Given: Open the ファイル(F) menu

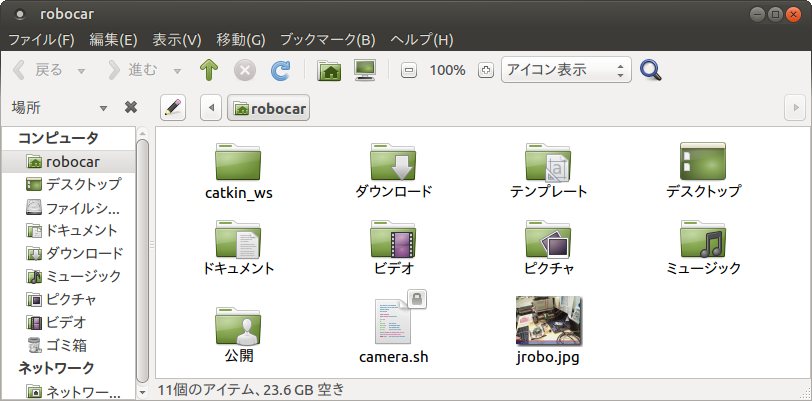Looking at the screenshot, I should (x=42, y=40).
